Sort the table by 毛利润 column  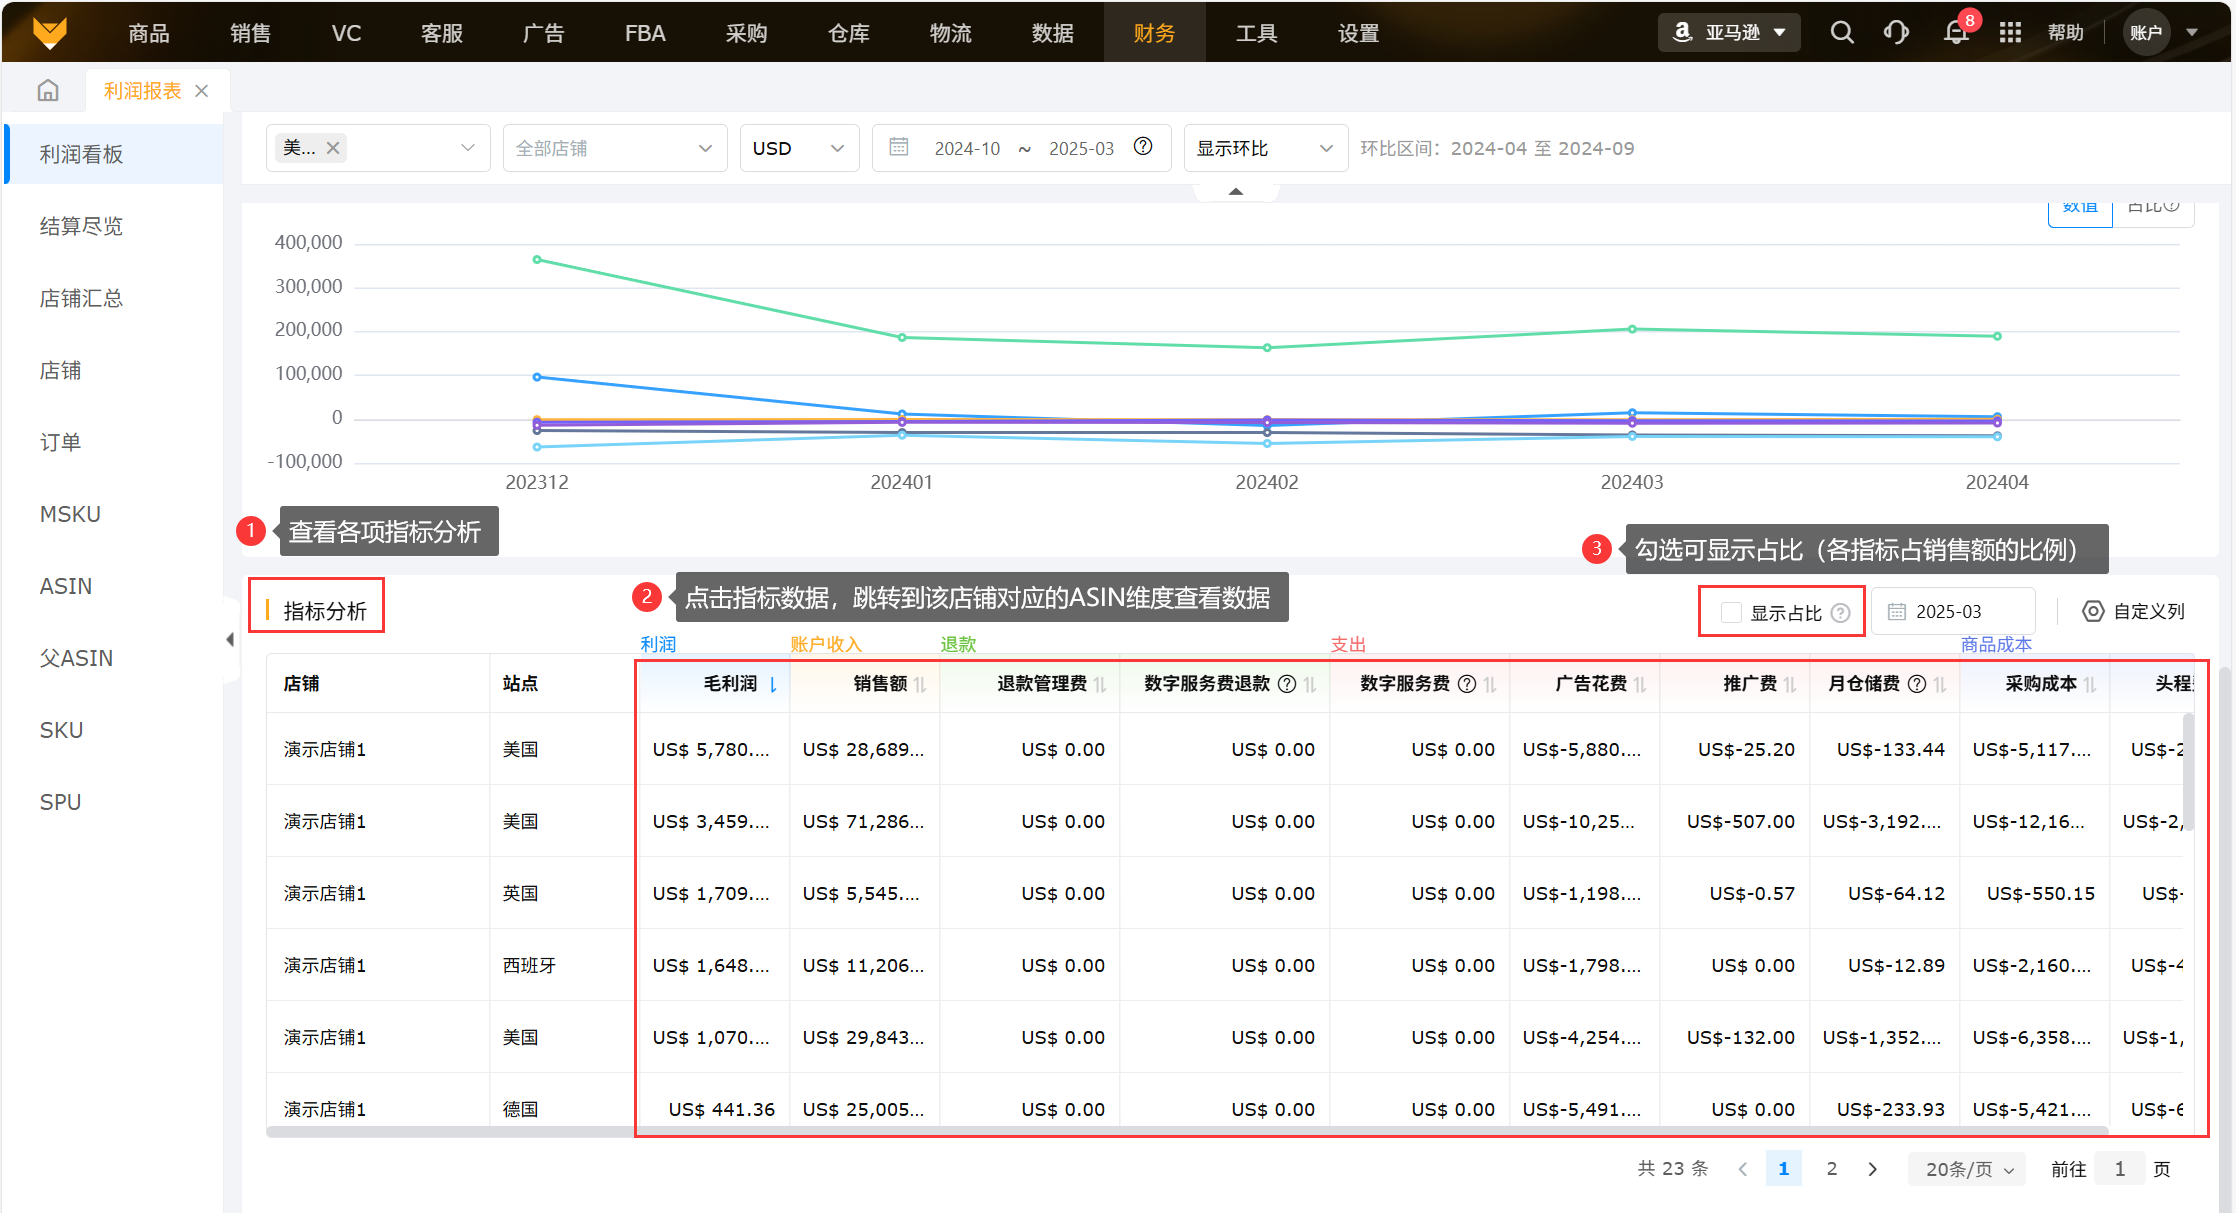pos(773,684)
